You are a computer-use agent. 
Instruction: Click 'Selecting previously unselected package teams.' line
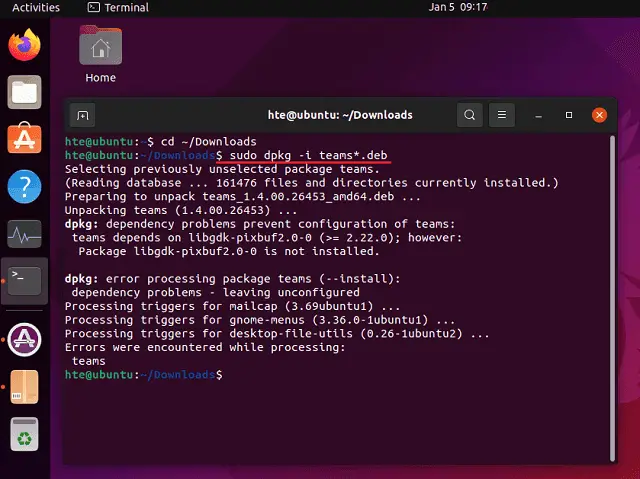click(222, 169)
